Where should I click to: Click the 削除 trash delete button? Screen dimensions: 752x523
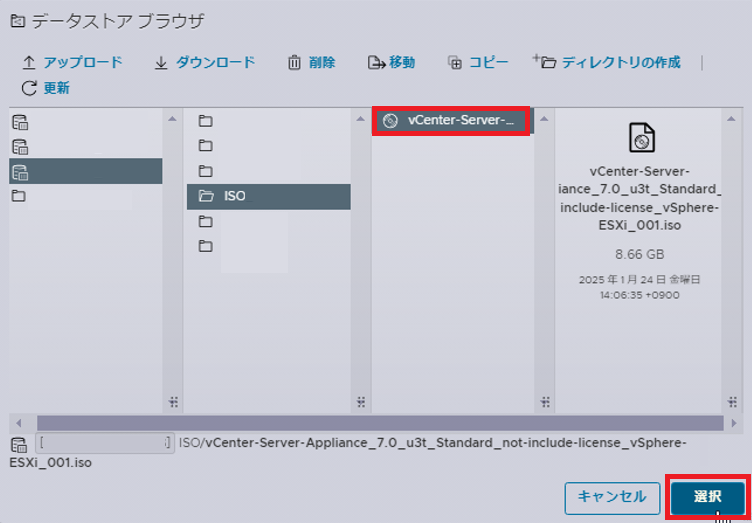click(x=311, y=63)
